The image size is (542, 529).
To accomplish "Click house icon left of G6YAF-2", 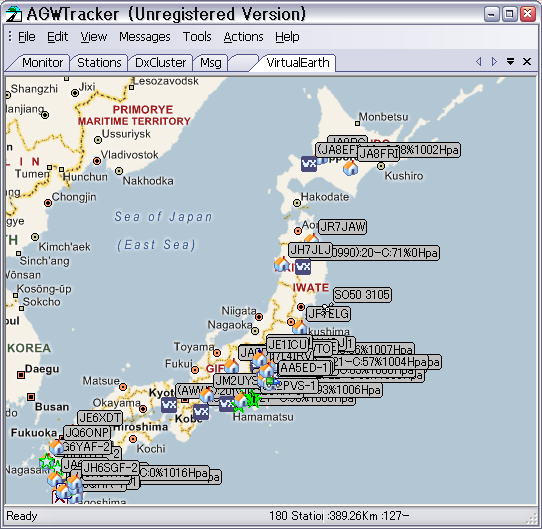I will [x=56, y=447].
